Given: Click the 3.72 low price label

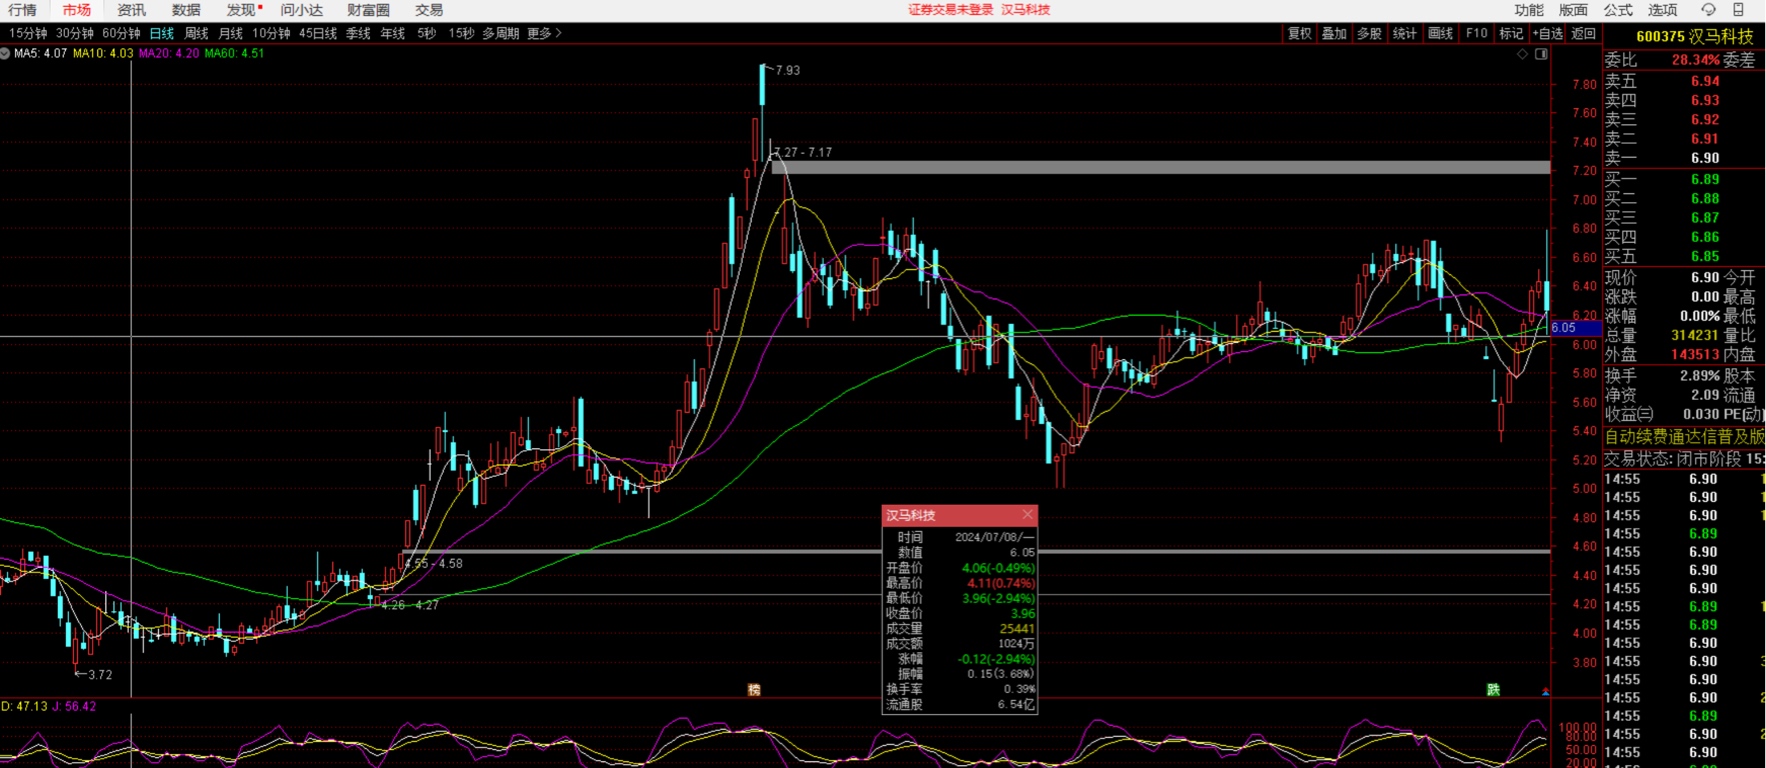Looking at the screenshot, I should [100, 675].
